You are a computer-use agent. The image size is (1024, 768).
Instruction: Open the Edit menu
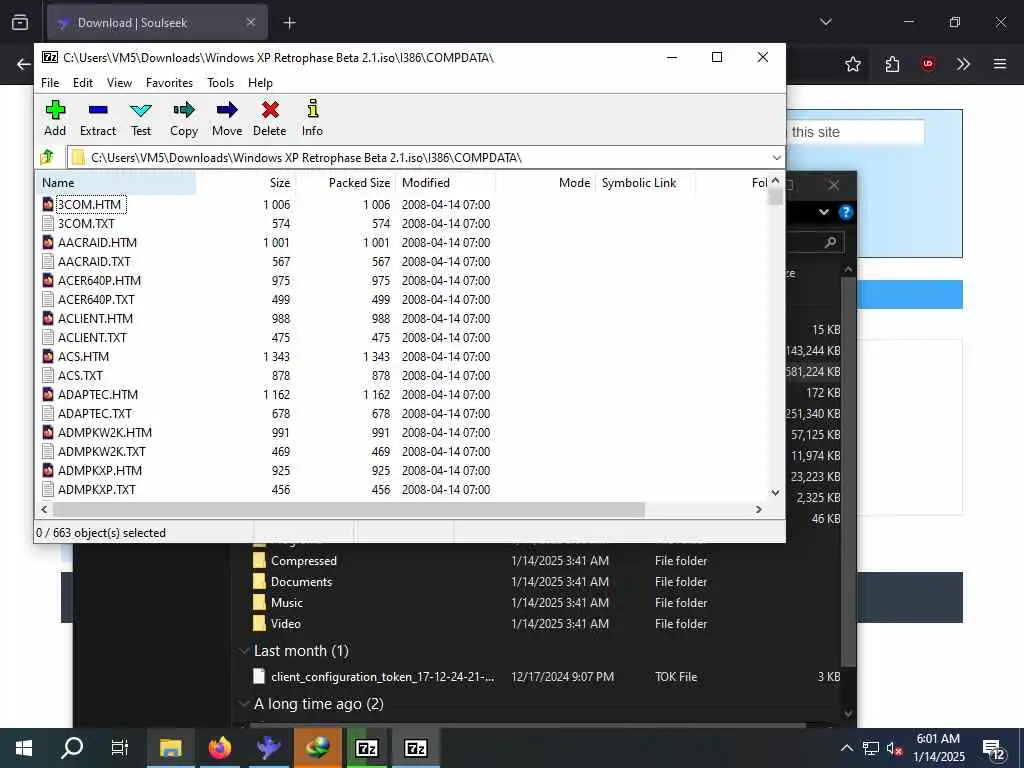click(83, 83)
